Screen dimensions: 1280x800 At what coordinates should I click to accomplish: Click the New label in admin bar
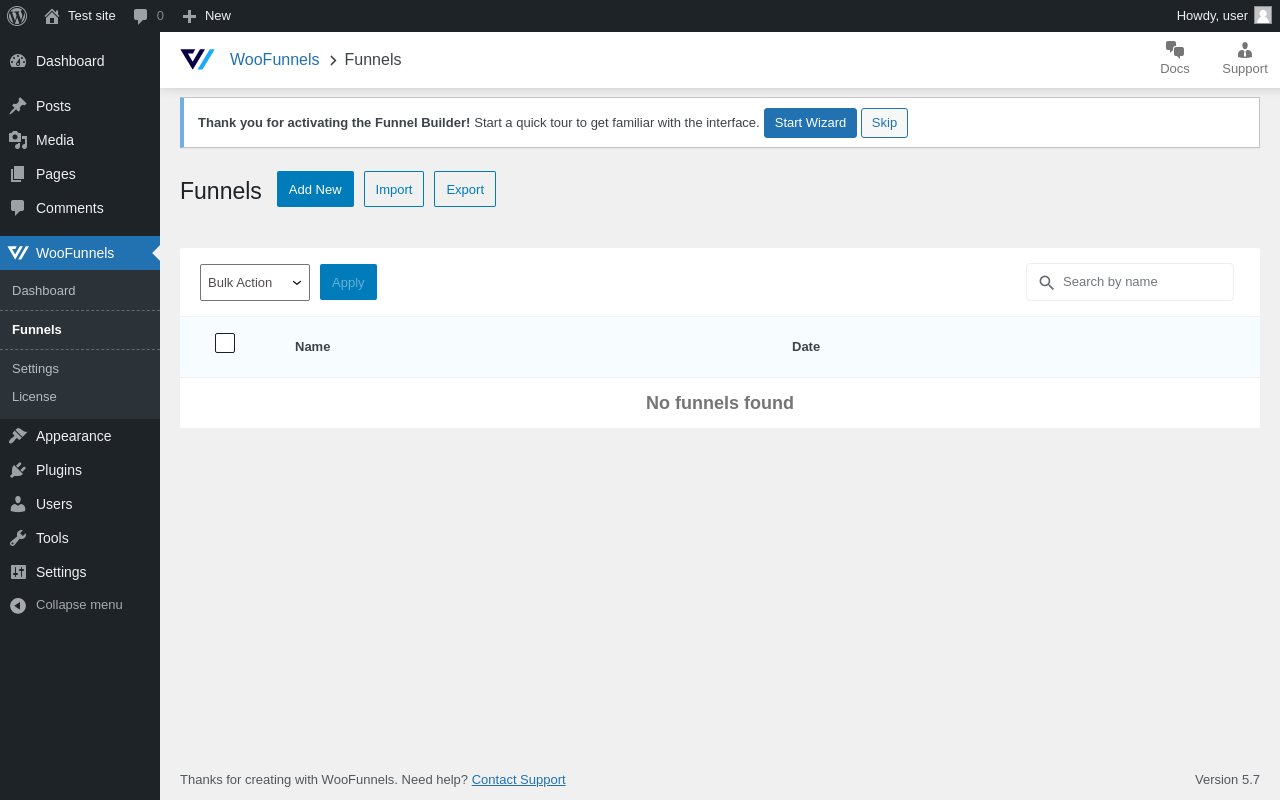[x=218, y=16]
